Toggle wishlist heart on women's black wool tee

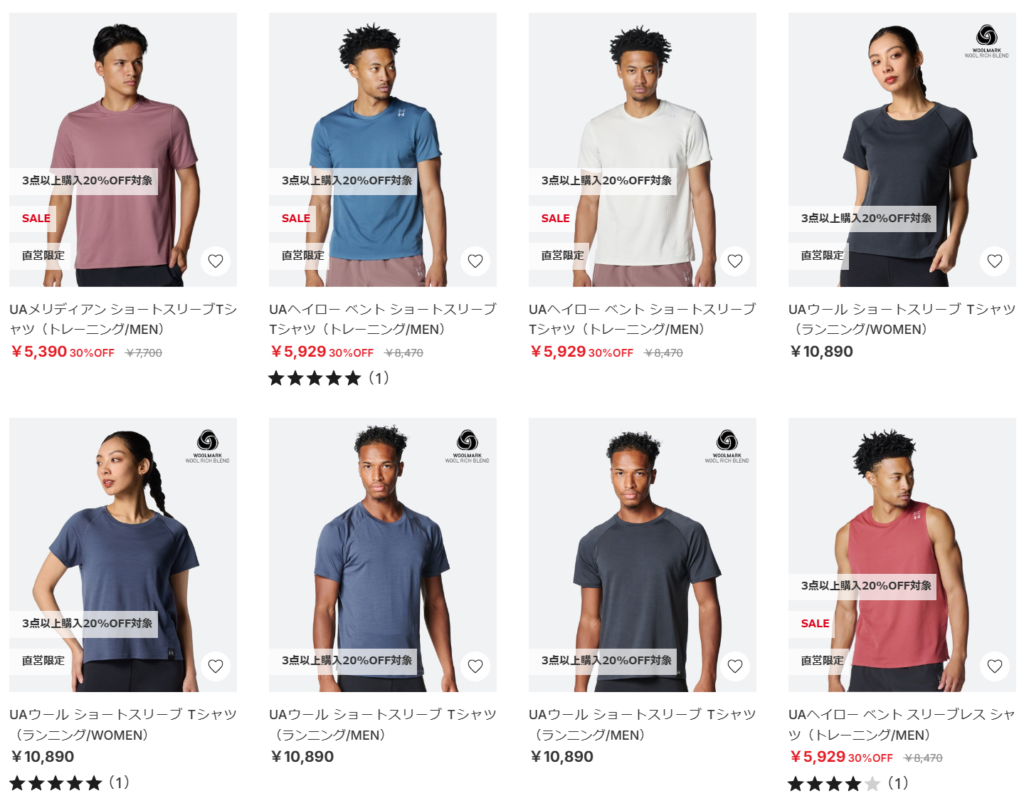[994, 262]
